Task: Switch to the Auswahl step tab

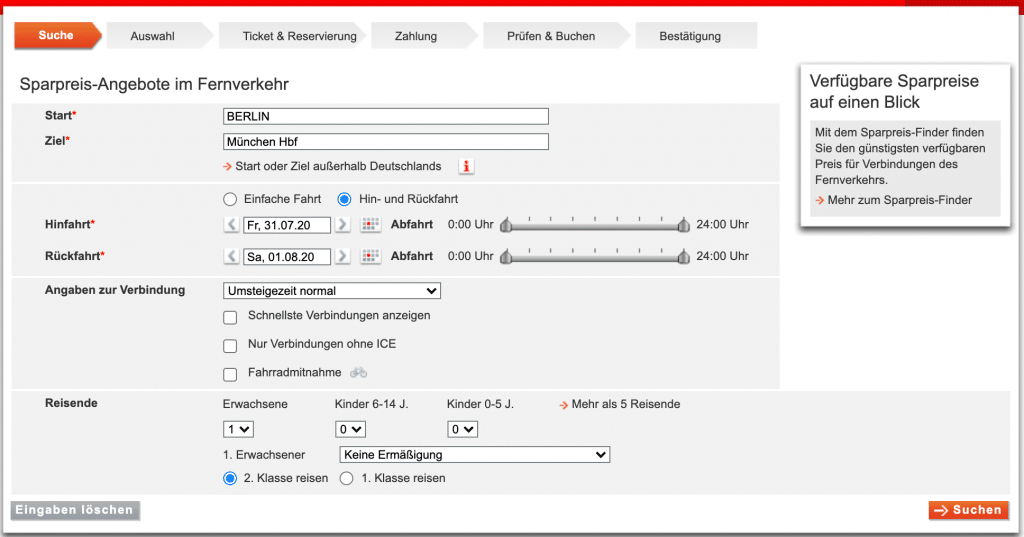Action: point(152,36)
